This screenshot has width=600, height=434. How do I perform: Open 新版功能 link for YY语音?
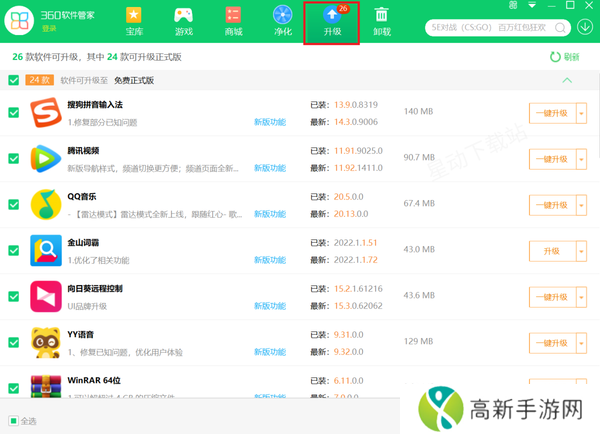270,352
